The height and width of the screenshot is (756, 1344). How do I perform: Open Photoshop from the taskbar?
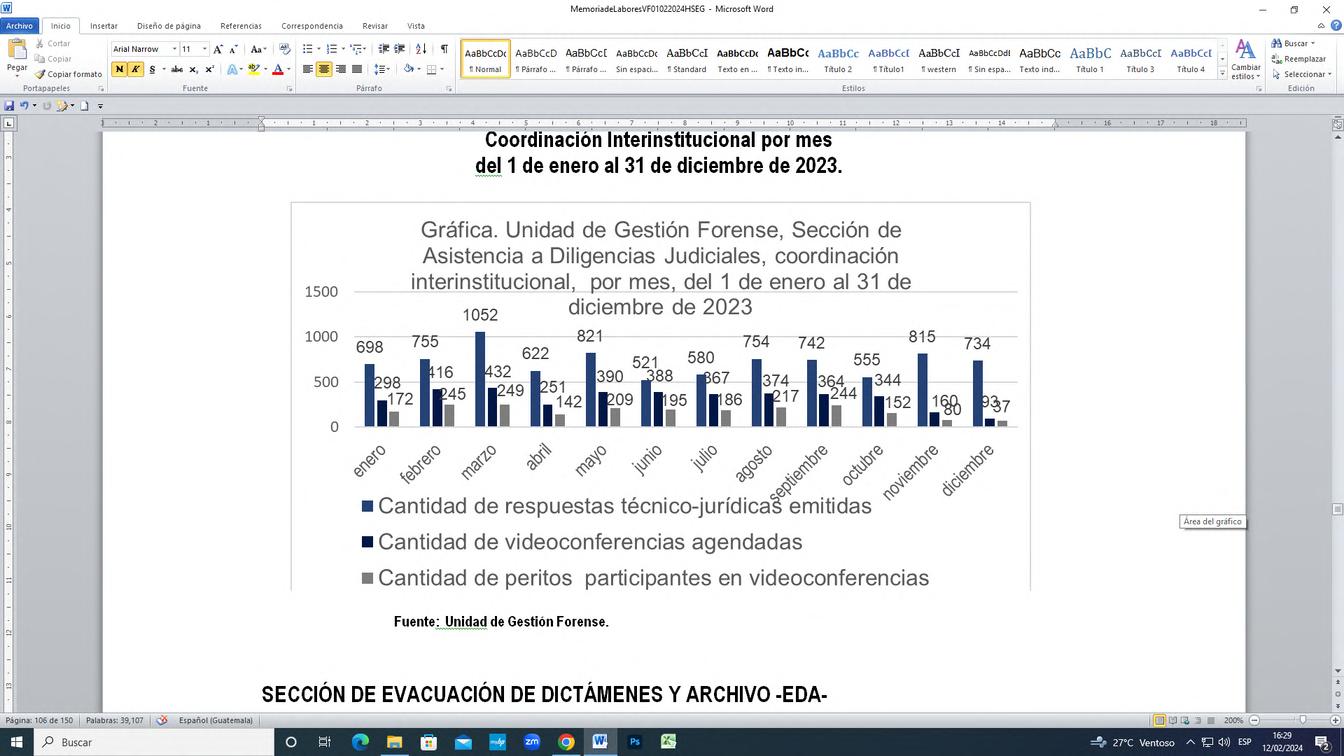pyautogui.click(x=634, y=742)
